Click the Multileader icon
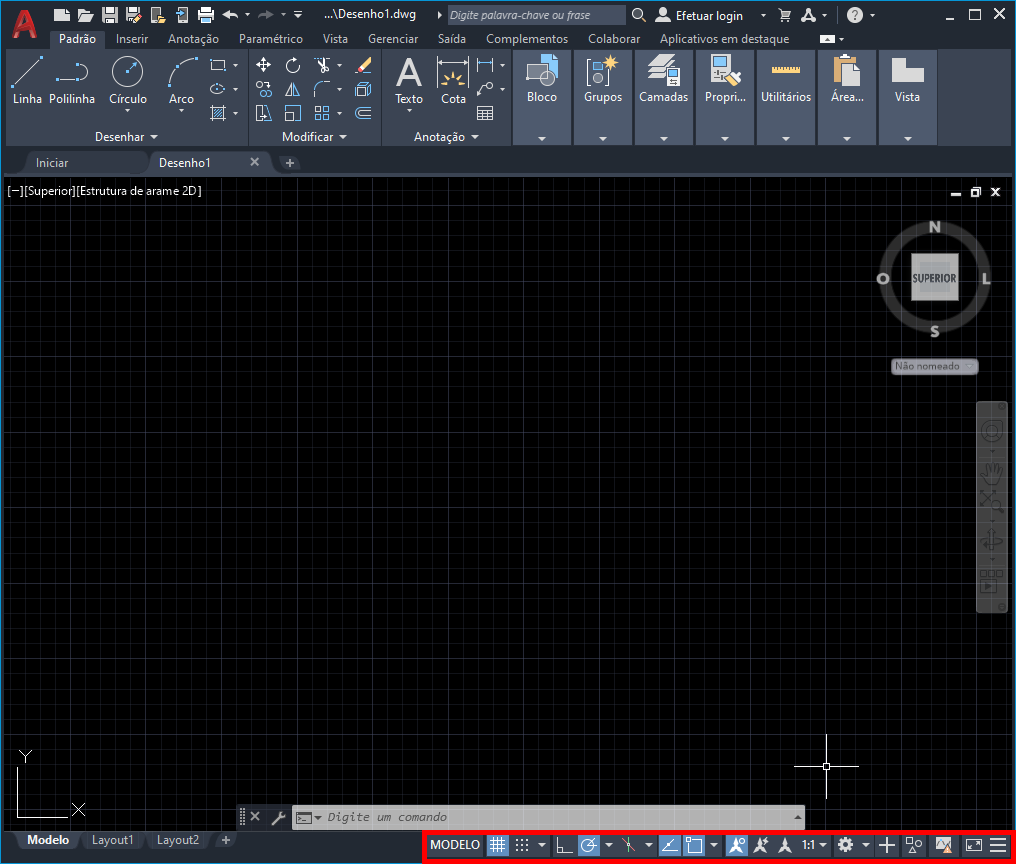Screen dimensions: 1016x864 (x=485, y=89)
